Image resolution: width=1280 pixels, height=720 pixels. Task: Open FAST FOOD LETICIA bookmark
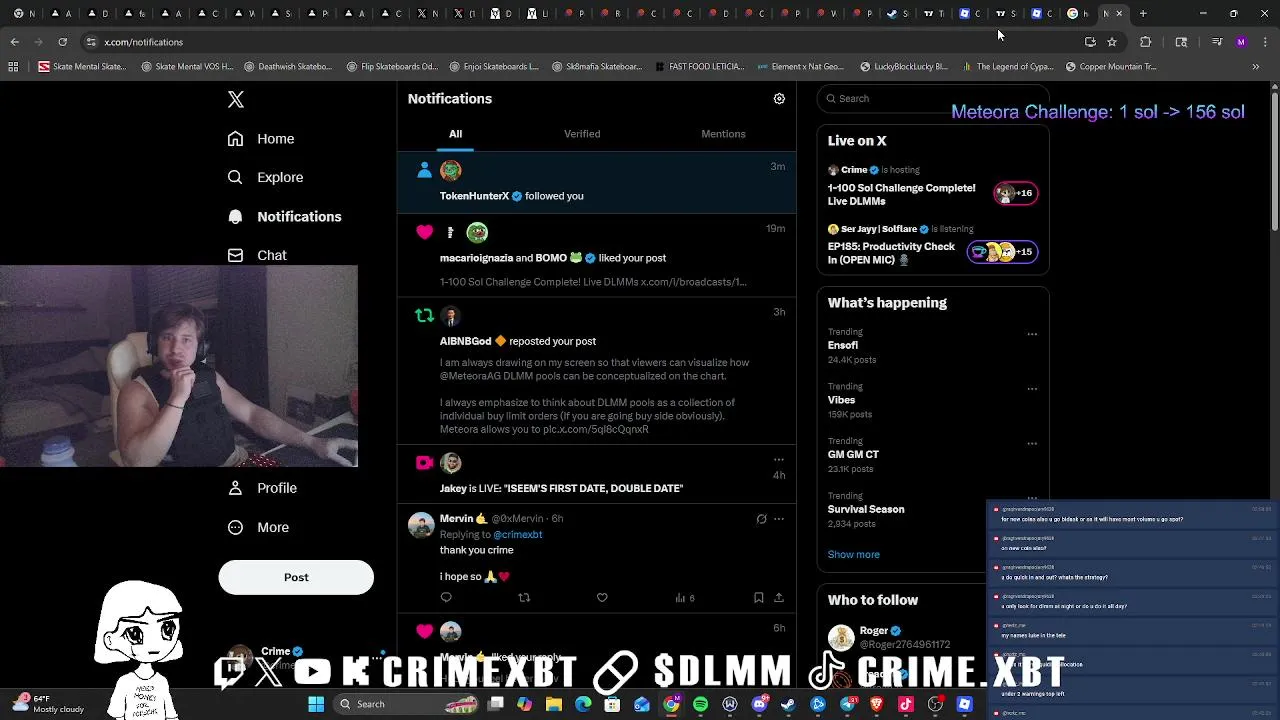(x=700, y=67)
